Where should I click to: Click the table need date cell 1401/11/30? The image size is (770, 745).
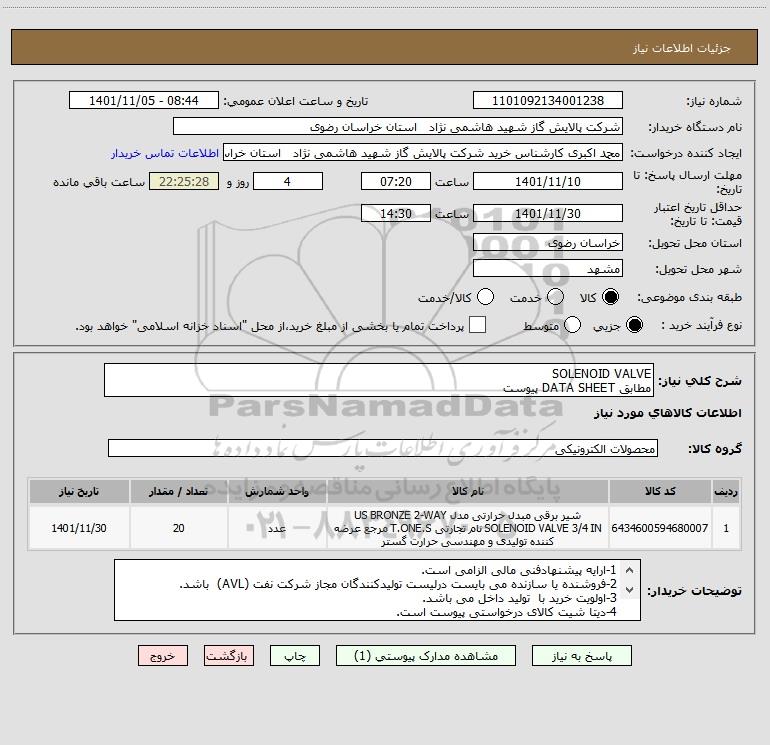(x=79, y=528)
